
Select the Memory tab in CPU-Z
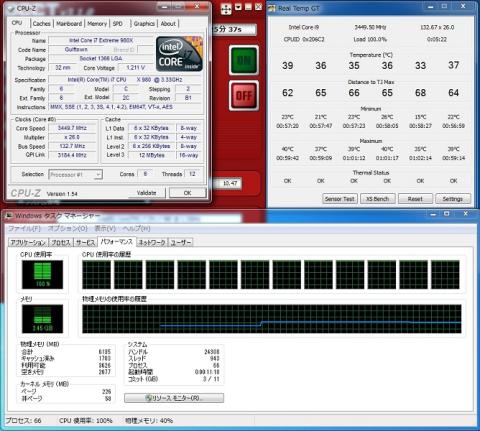(97, 24)
